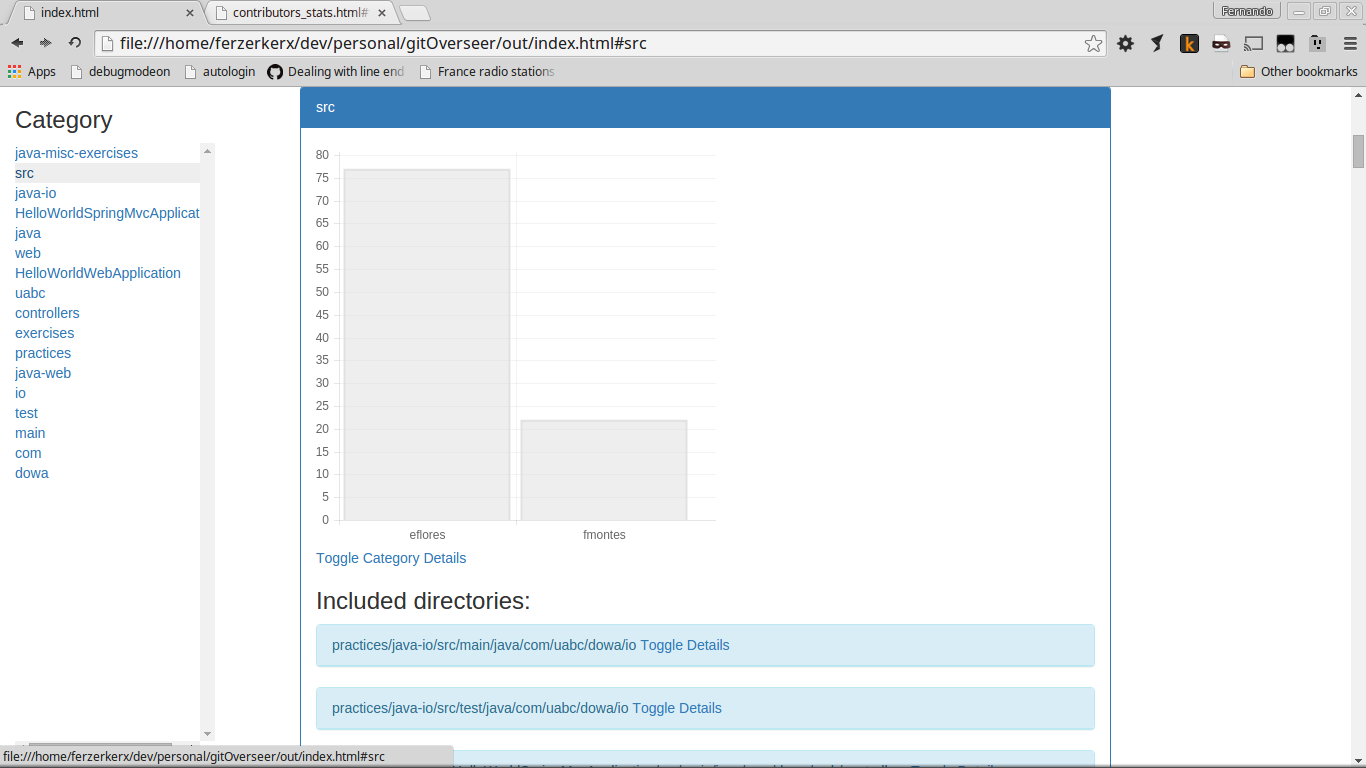Click the Included directories heading
1366x768 pixels.
[423, 601]
